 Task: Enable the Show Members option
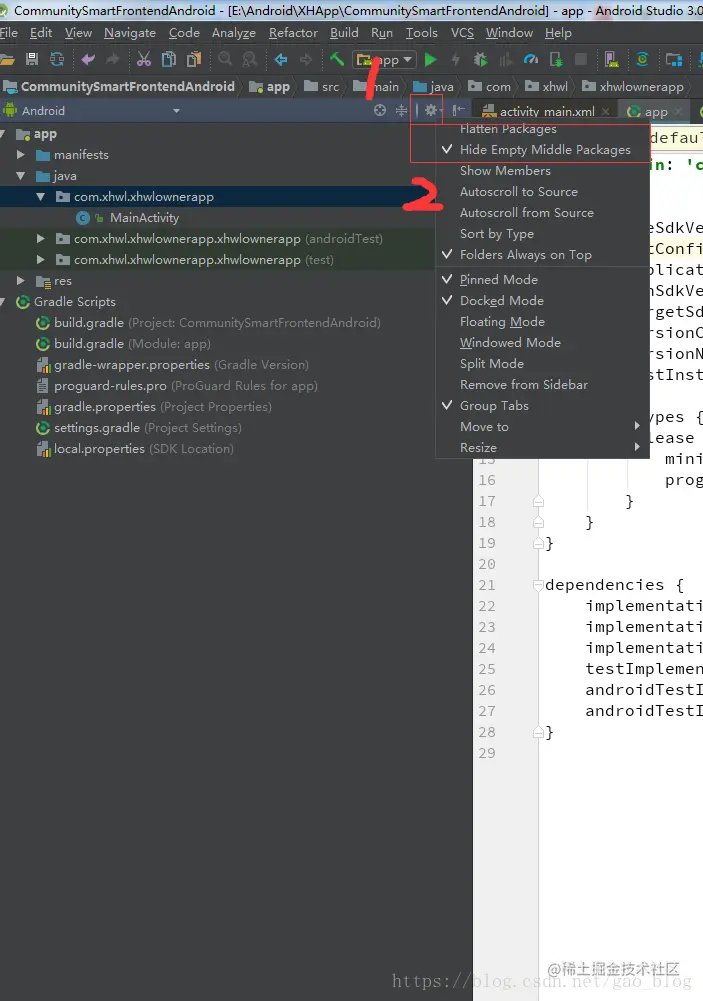543,170
